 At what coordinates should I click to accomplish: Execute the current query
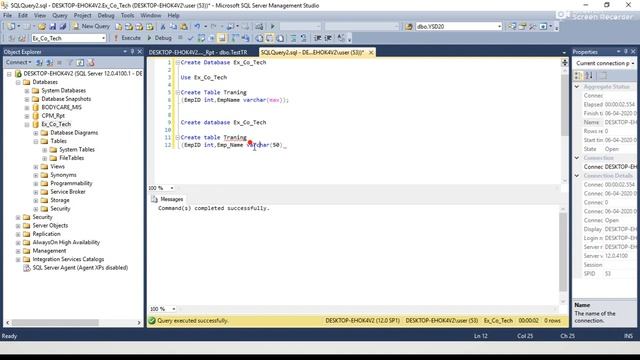click(x=127, y=38)
